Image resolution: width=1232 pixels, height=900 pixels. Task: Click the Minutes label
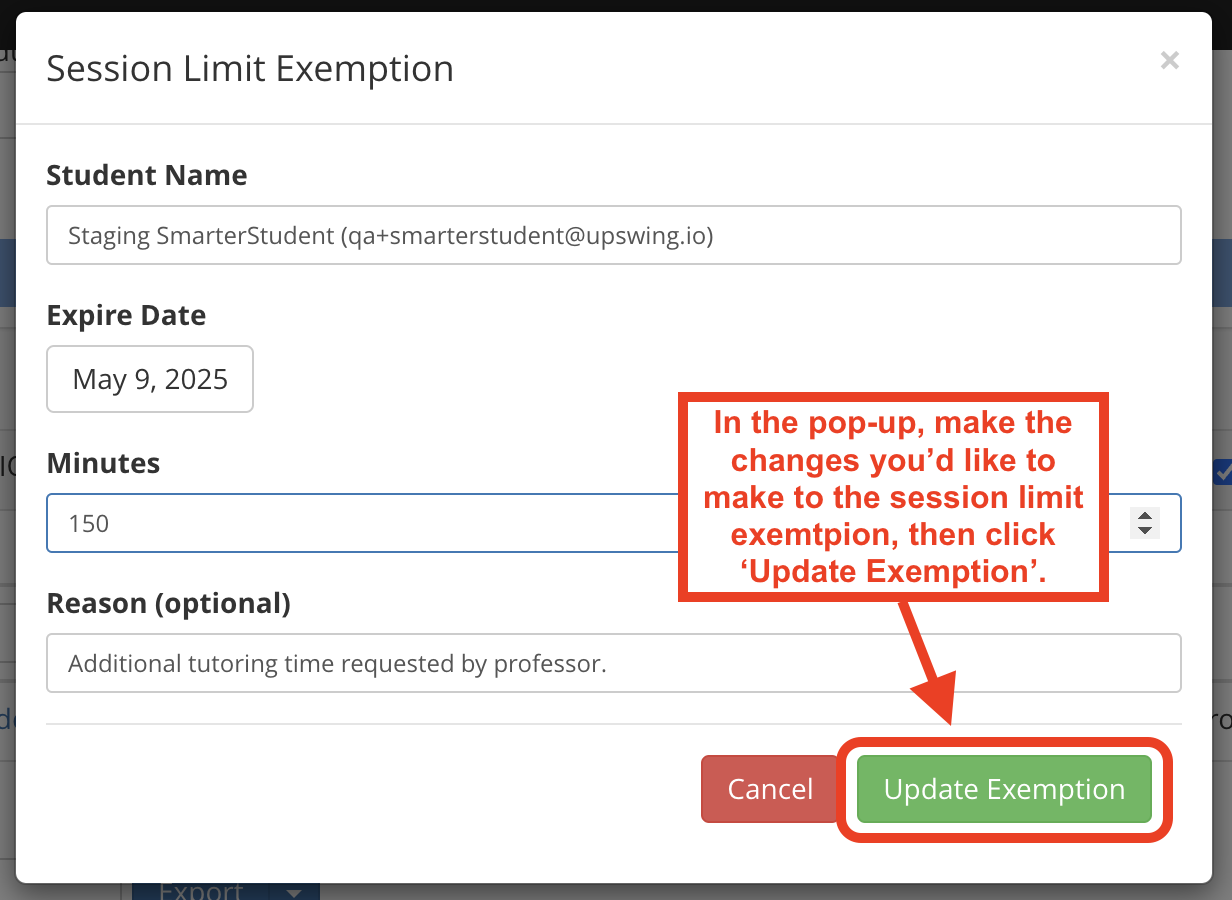click(x=103, y=463)
